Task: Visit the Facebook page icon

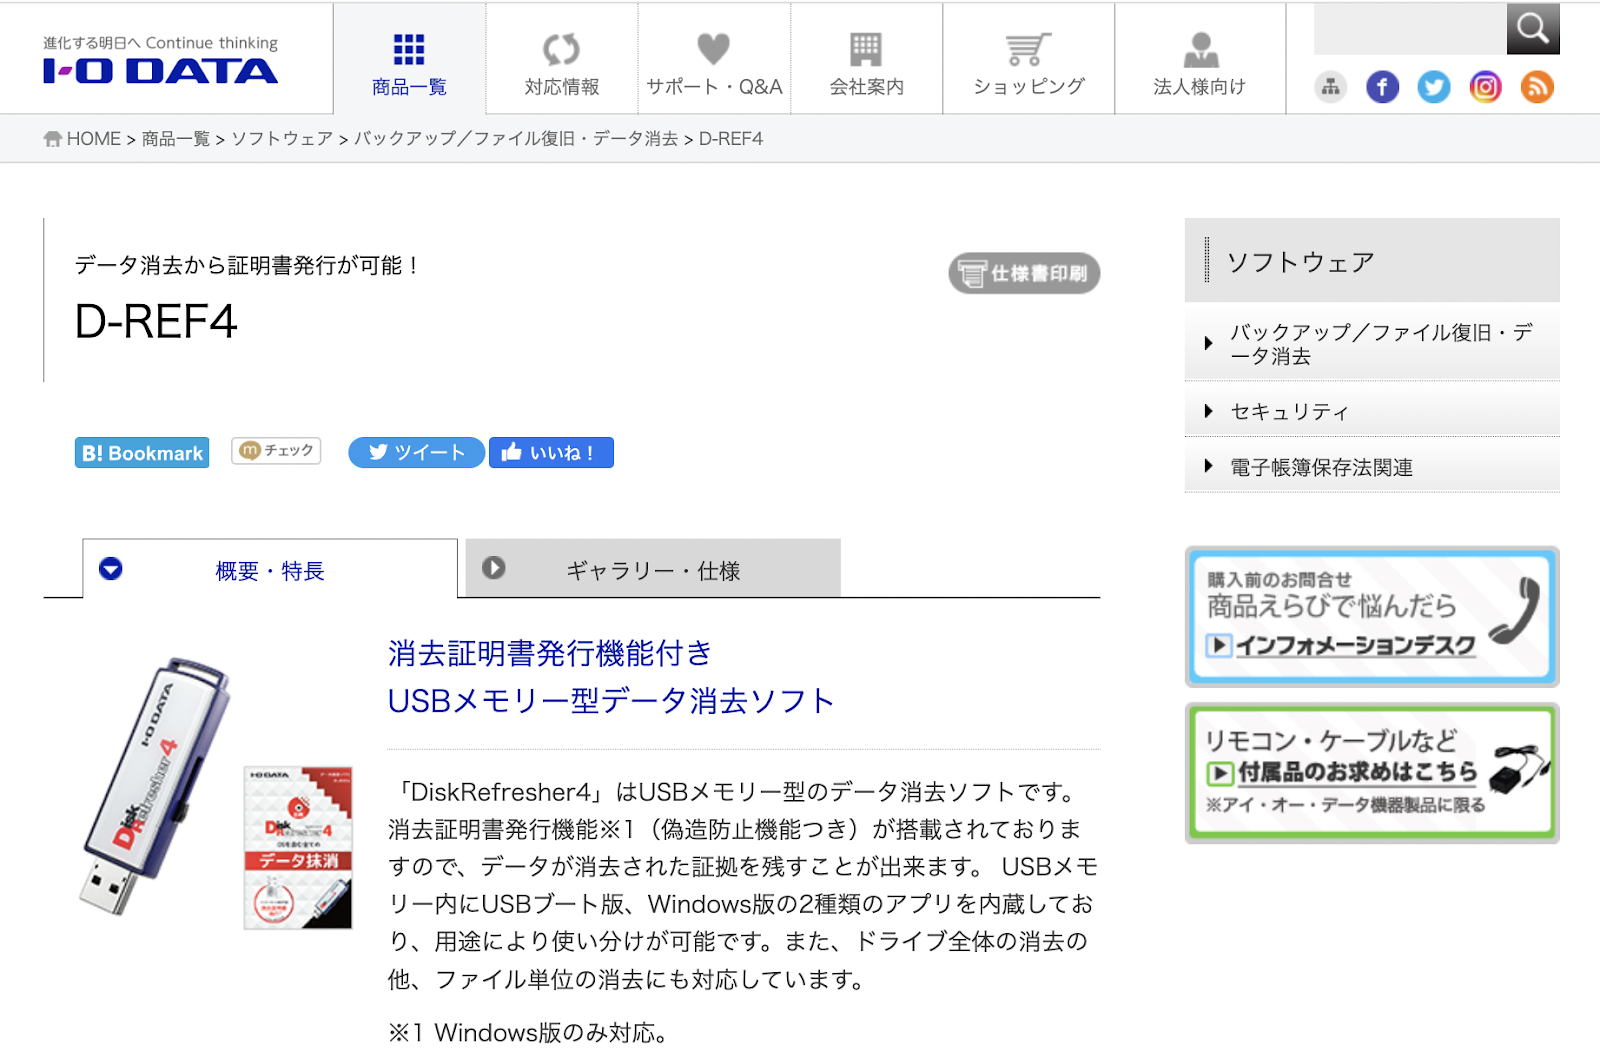Action: [x=1382, y=87]
